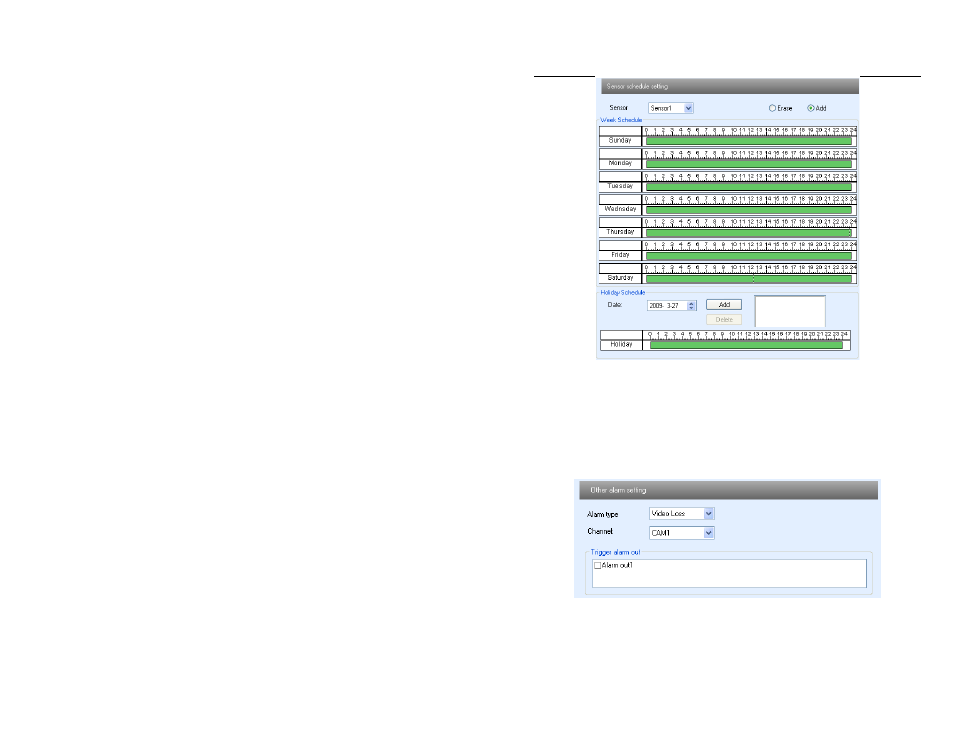This screenshot has height=737, width=954.
Task: Click the Holiday schedule bar
Action: pos(746,345)
